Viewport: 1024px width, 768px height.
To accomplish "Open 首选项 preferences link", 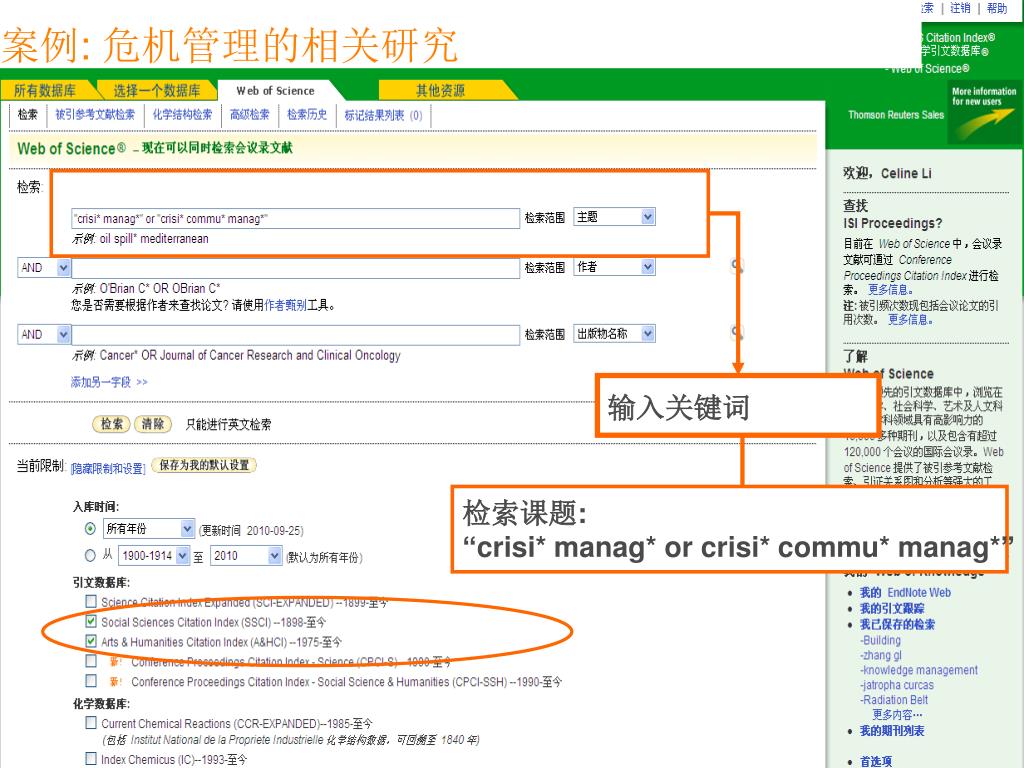I will click(x=876, y=761).
